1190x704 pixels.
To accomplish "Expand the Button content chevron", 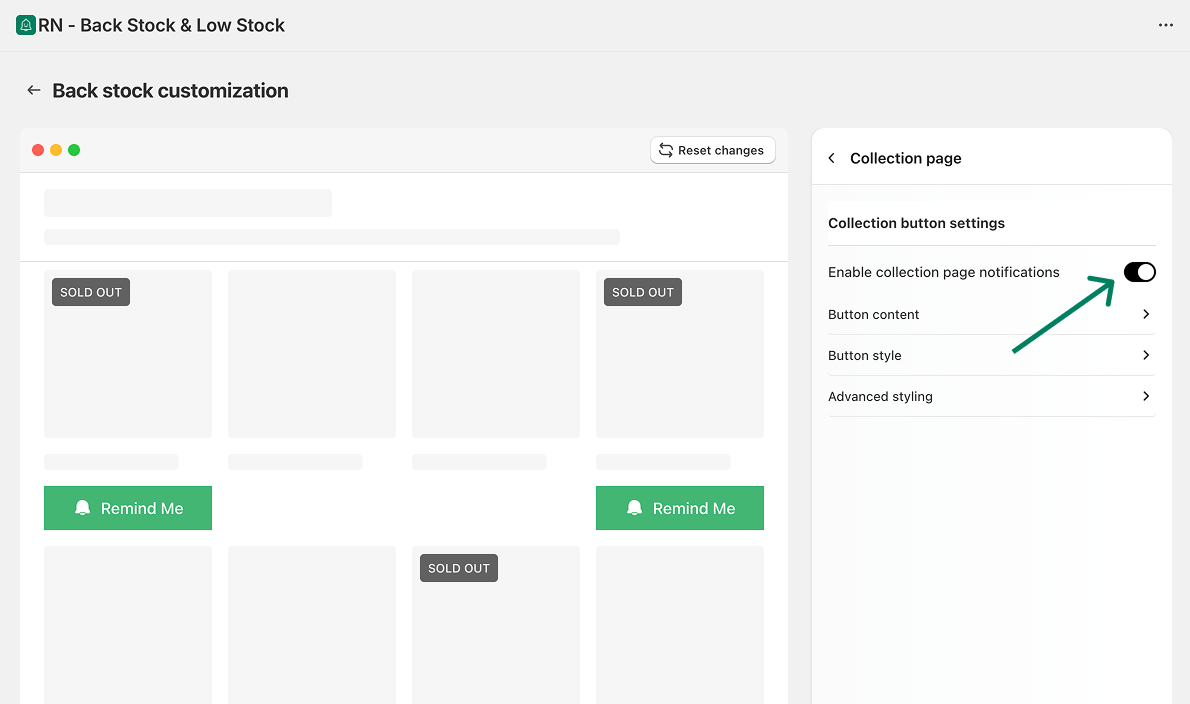I will click(1146, 314).
